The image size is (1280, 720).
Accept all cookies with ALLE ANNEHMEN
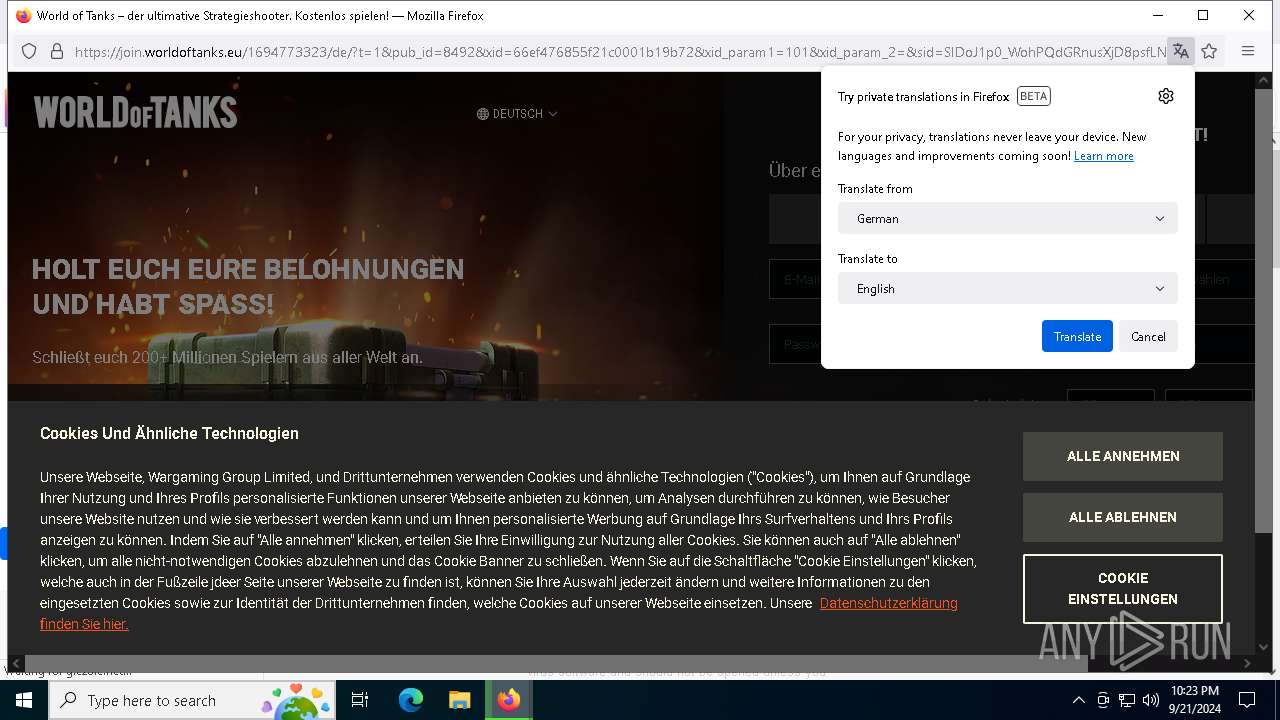1123,456
